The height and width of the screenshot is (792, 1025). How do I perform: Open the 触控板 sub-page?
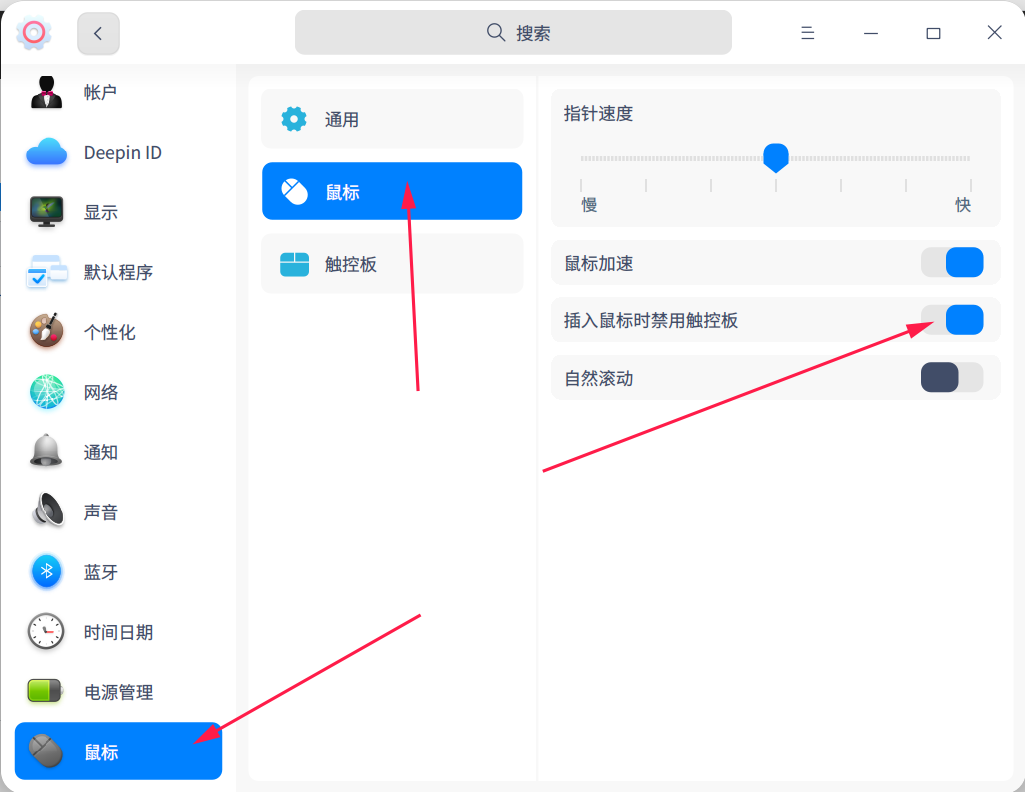click(x=392, y=264)
